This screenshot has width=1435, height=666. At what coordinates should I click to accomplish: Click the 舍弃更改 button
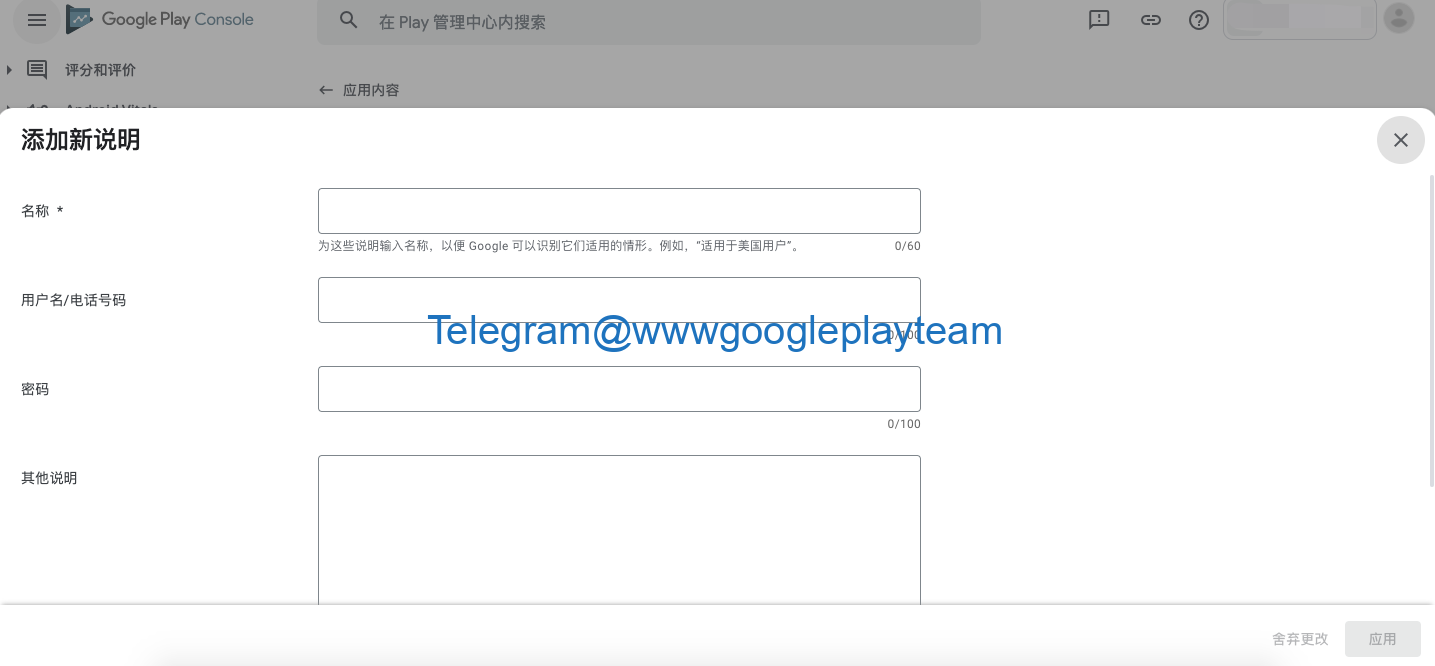tap(1300, 639)
